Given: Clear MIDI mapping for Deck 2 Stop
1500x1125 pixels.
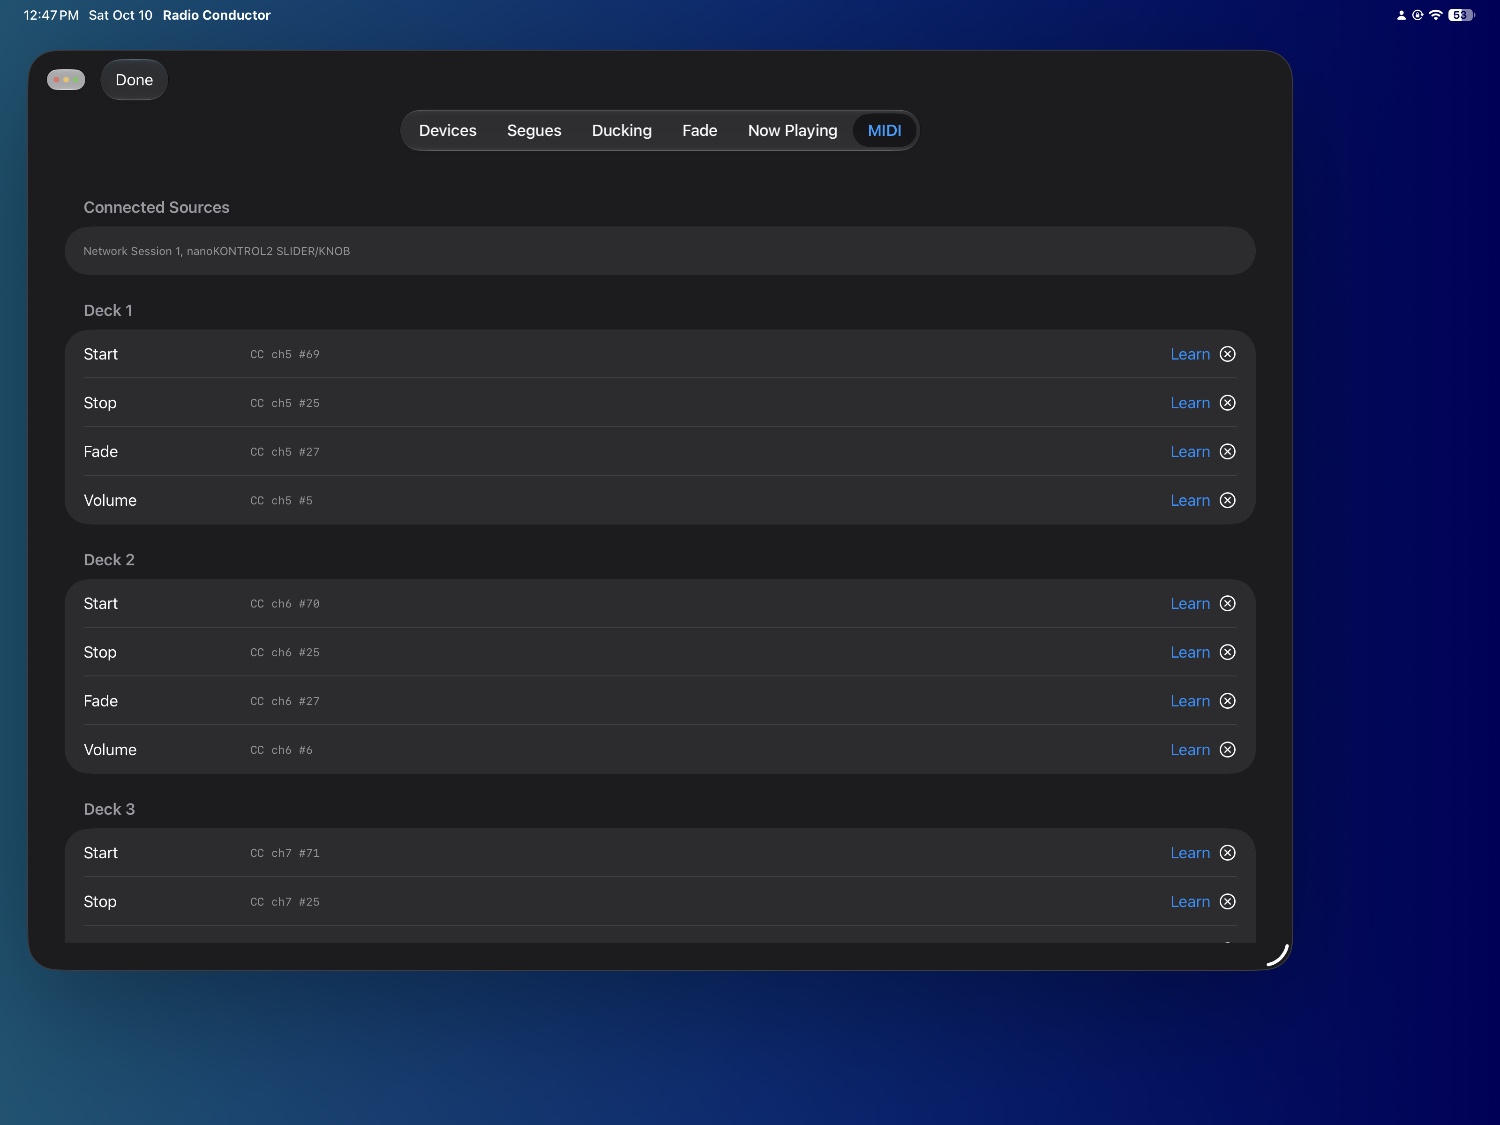Looking at the screenshot, I should coord(1228,652).
